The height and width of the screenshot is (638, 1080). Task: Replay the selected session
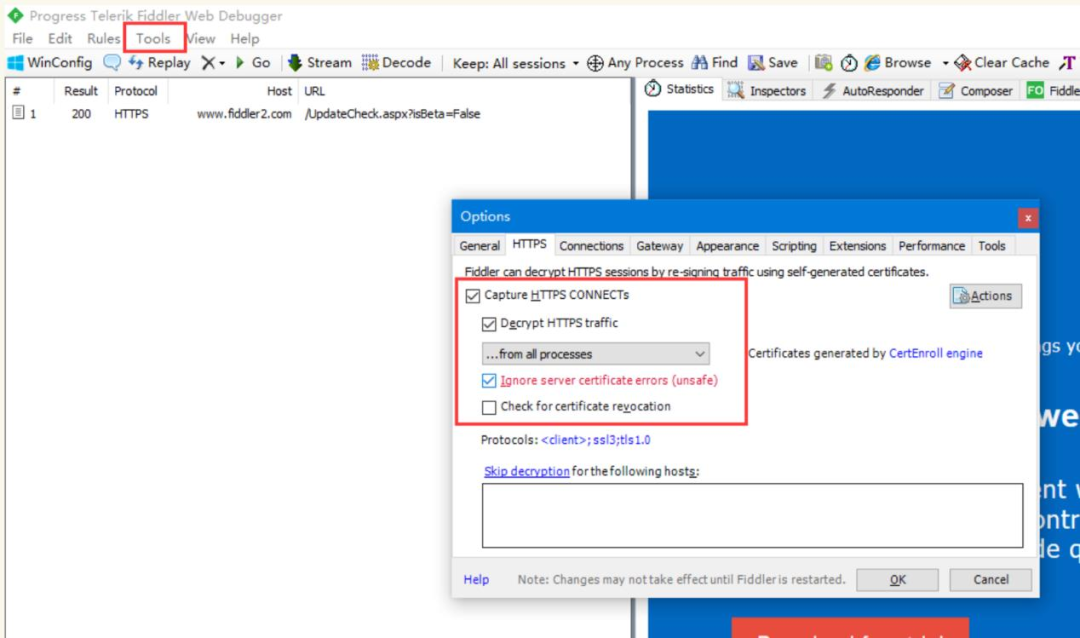click(159, 63)
